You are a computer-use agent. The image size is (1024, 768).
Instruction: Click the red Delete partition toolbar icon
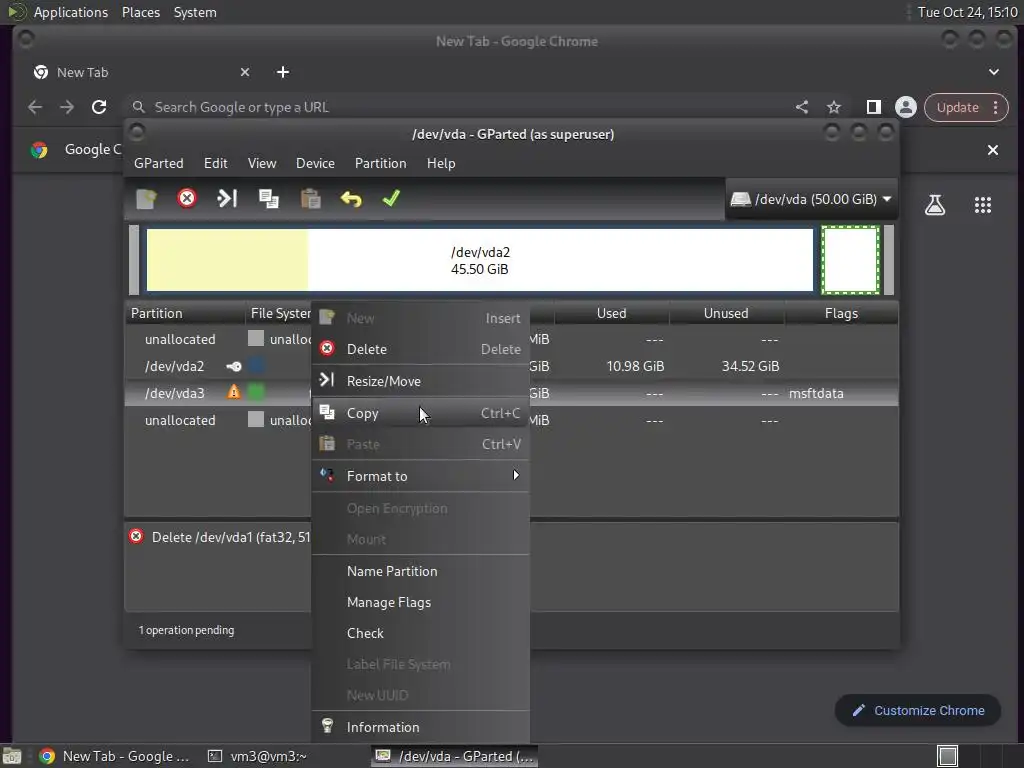187,198
